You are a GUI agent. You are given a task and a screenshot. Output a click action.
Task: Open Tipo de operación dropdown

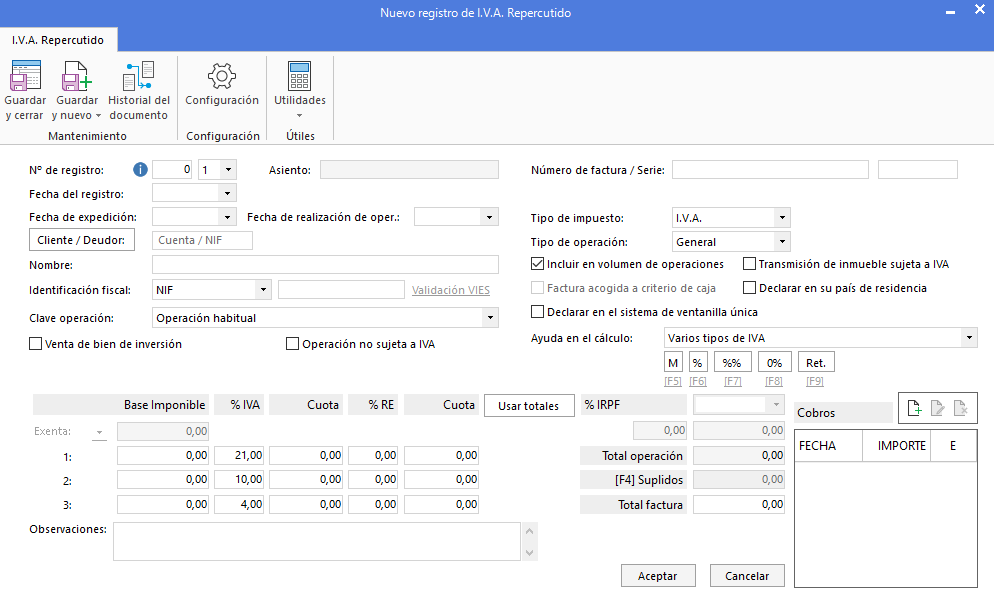point(782,242)
